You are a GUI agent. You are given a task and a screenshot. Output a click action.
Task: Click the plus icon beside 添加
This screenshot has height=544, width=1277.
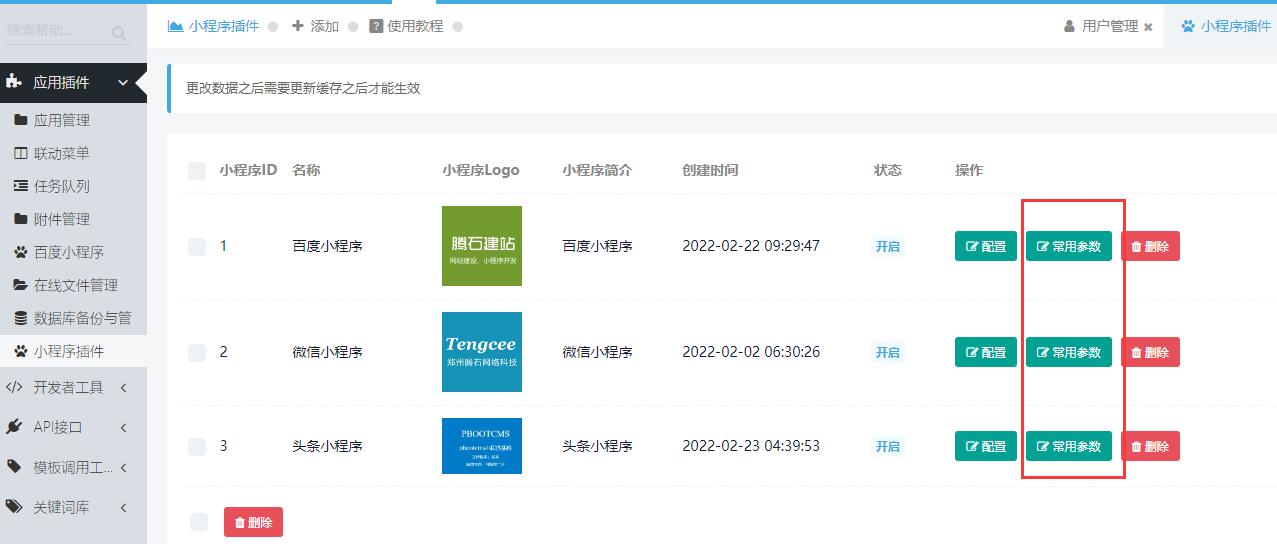pyautogui.click(x=298, y=26)
